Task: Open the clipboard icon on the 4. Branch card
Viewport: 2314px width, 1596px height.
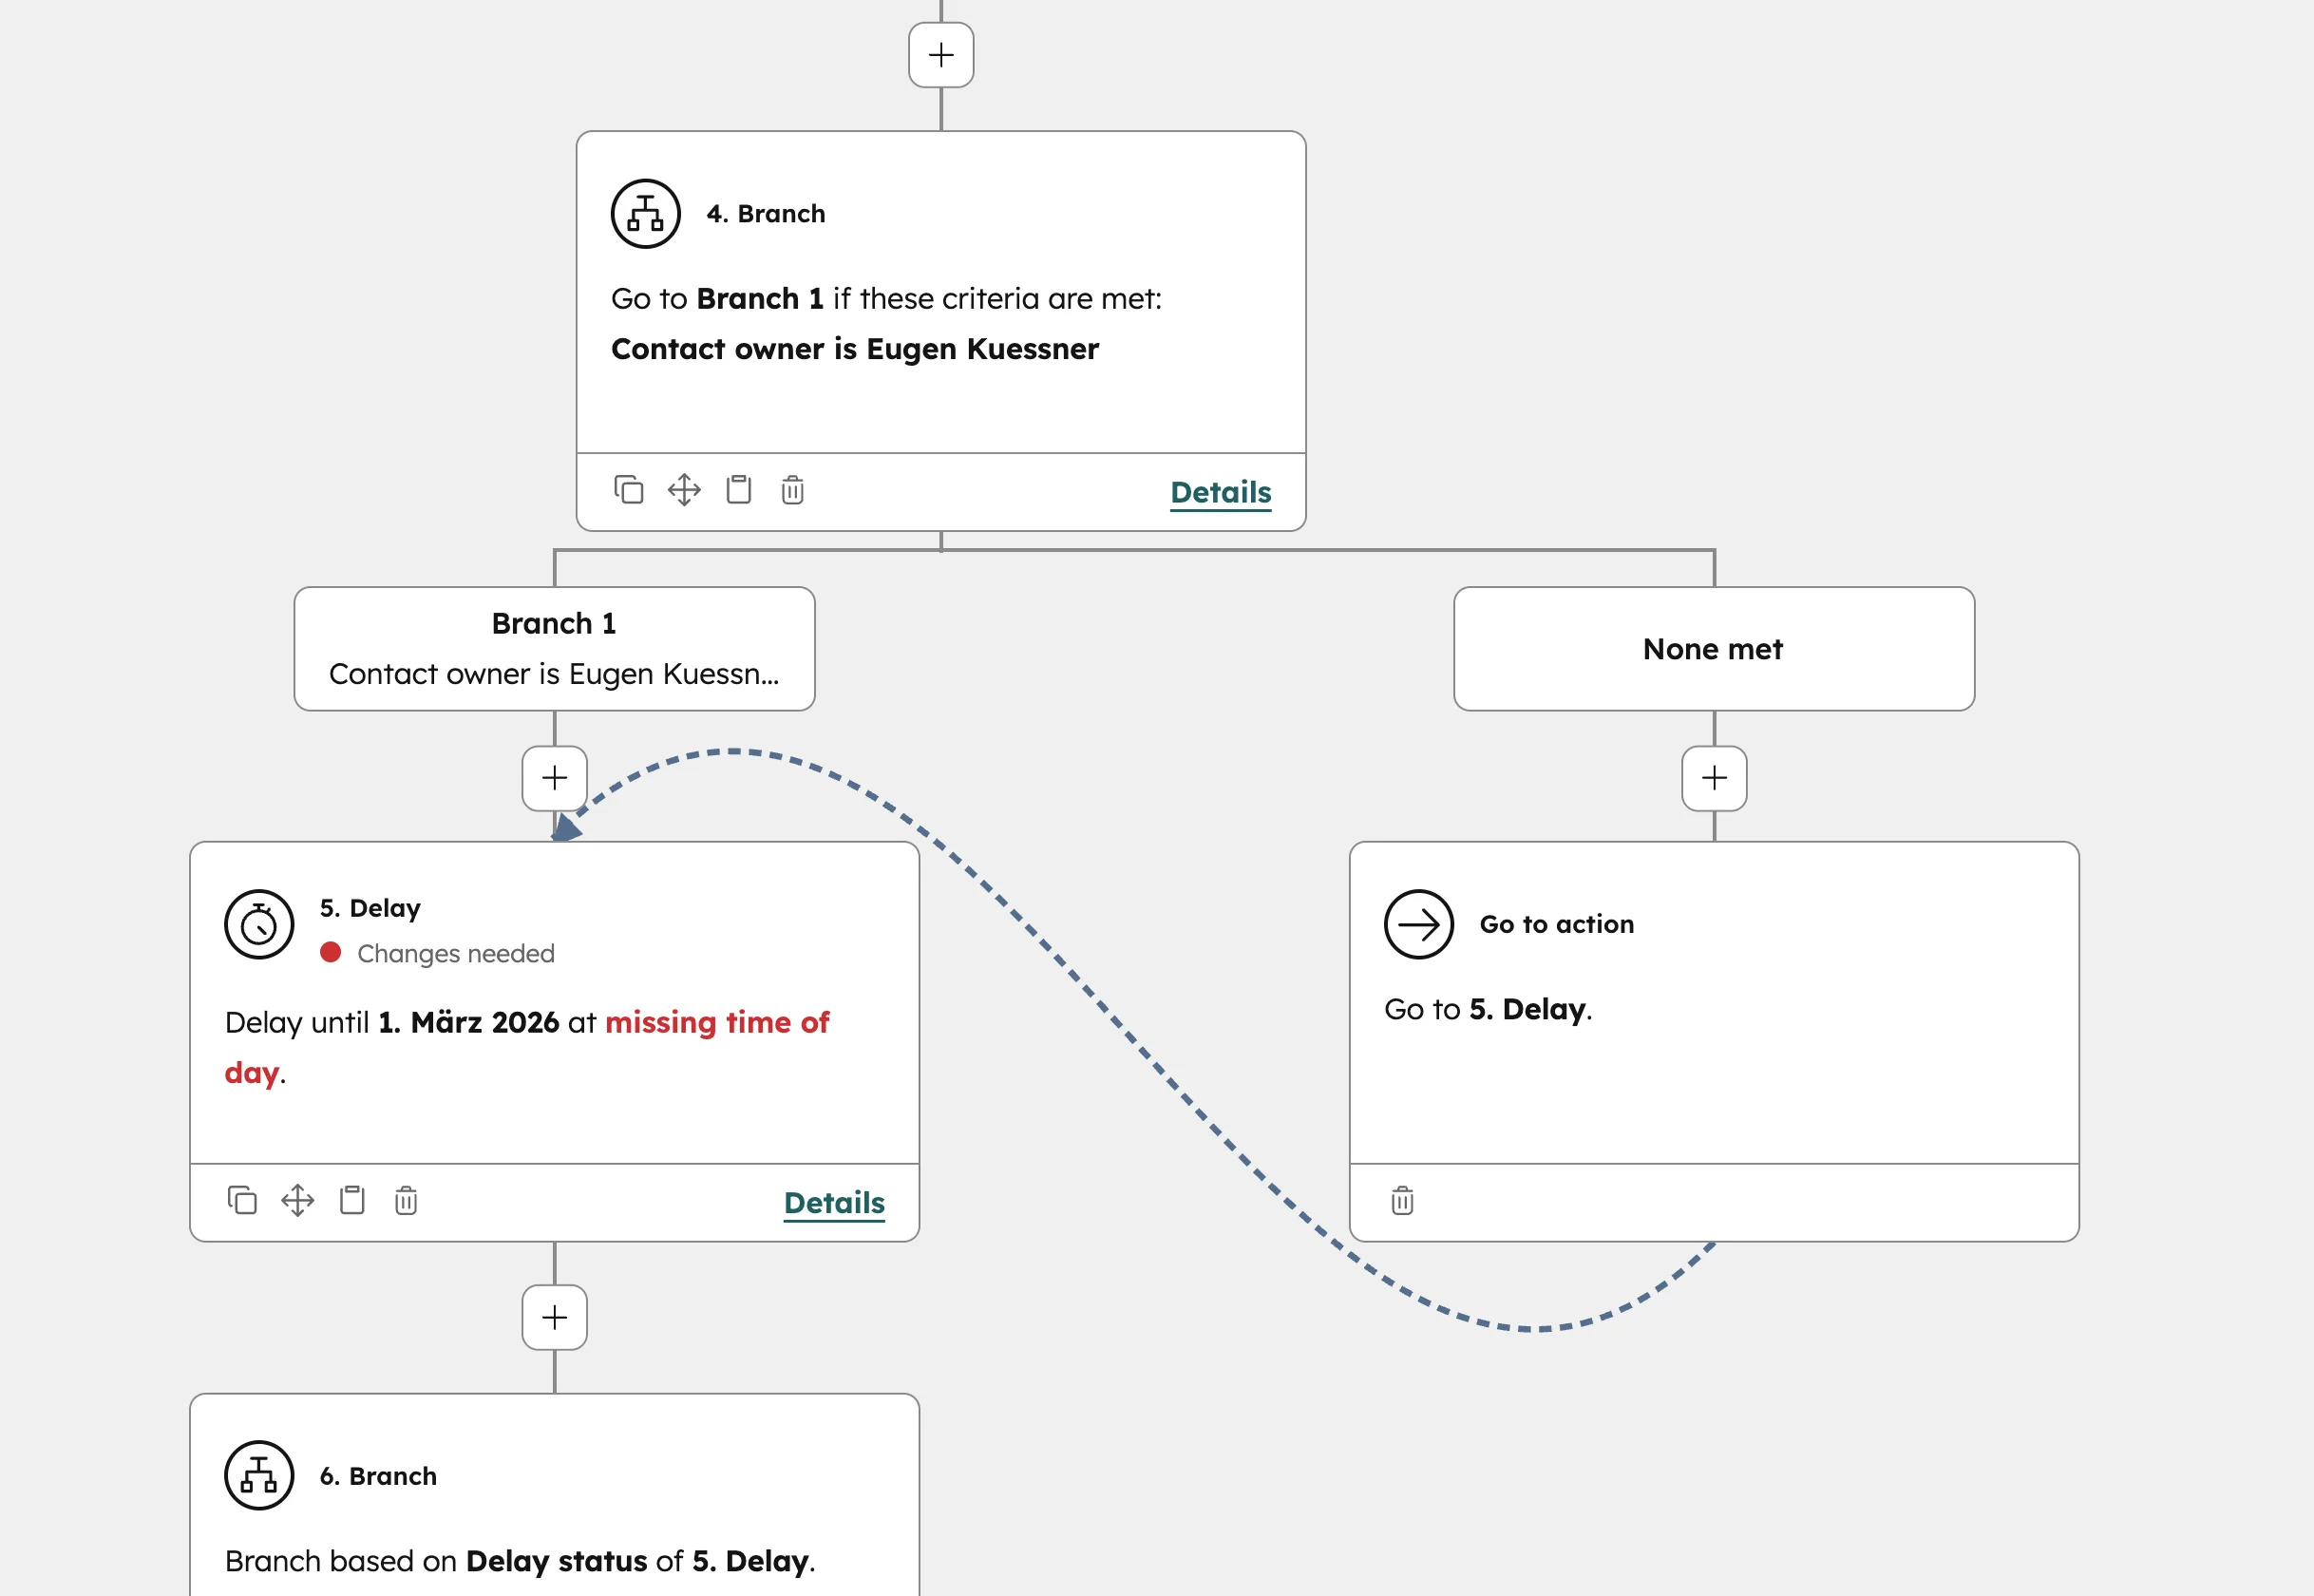Action: point(738,490)
